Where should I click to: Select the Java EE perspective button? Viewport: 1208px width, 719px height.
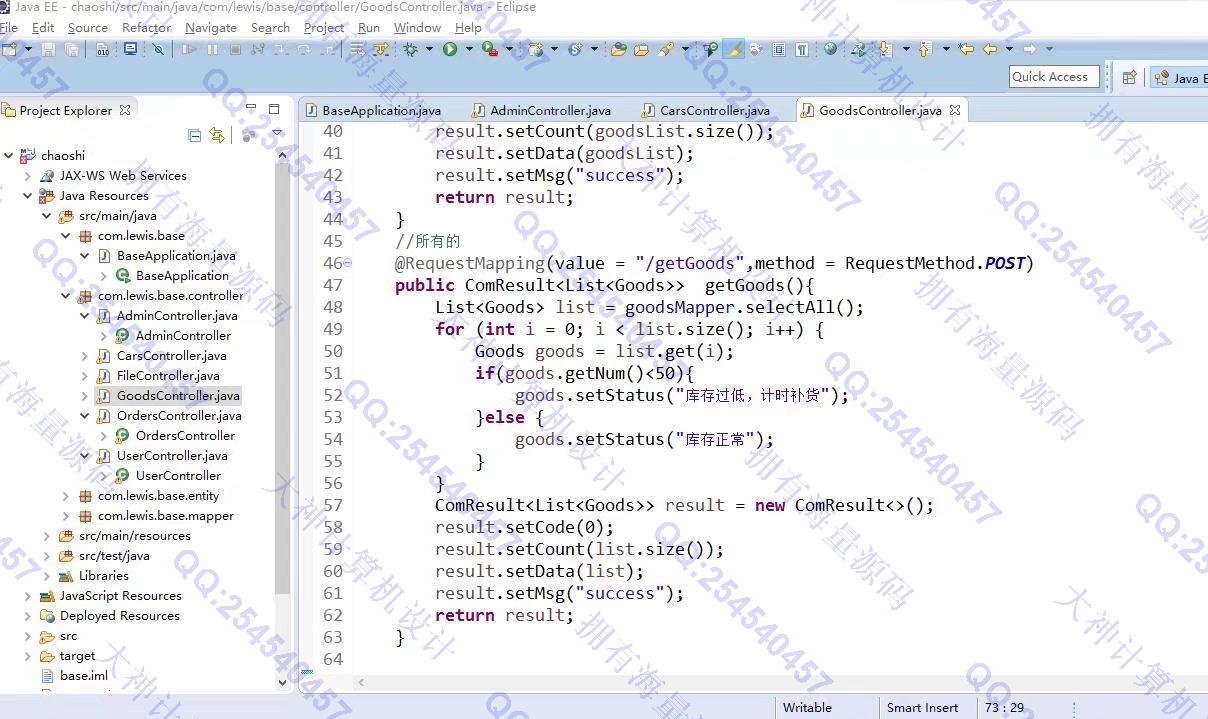(x=1178, y=78)
